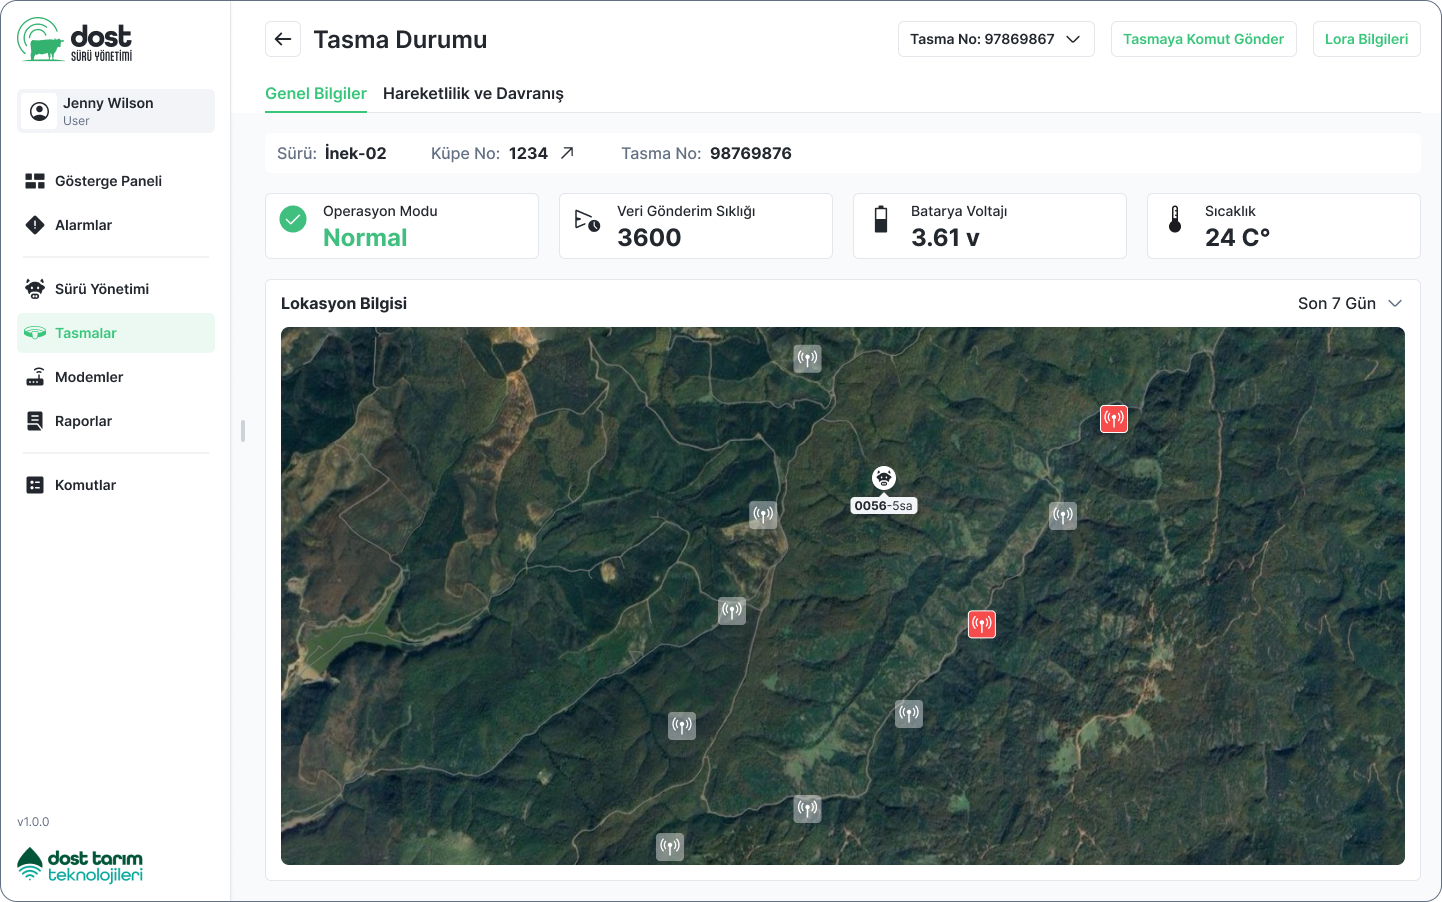This screenshot has height=902, width=1442.
Task: Select the lower red antenna marker on map
Action: pyautogui.click(x=982, y=625)
